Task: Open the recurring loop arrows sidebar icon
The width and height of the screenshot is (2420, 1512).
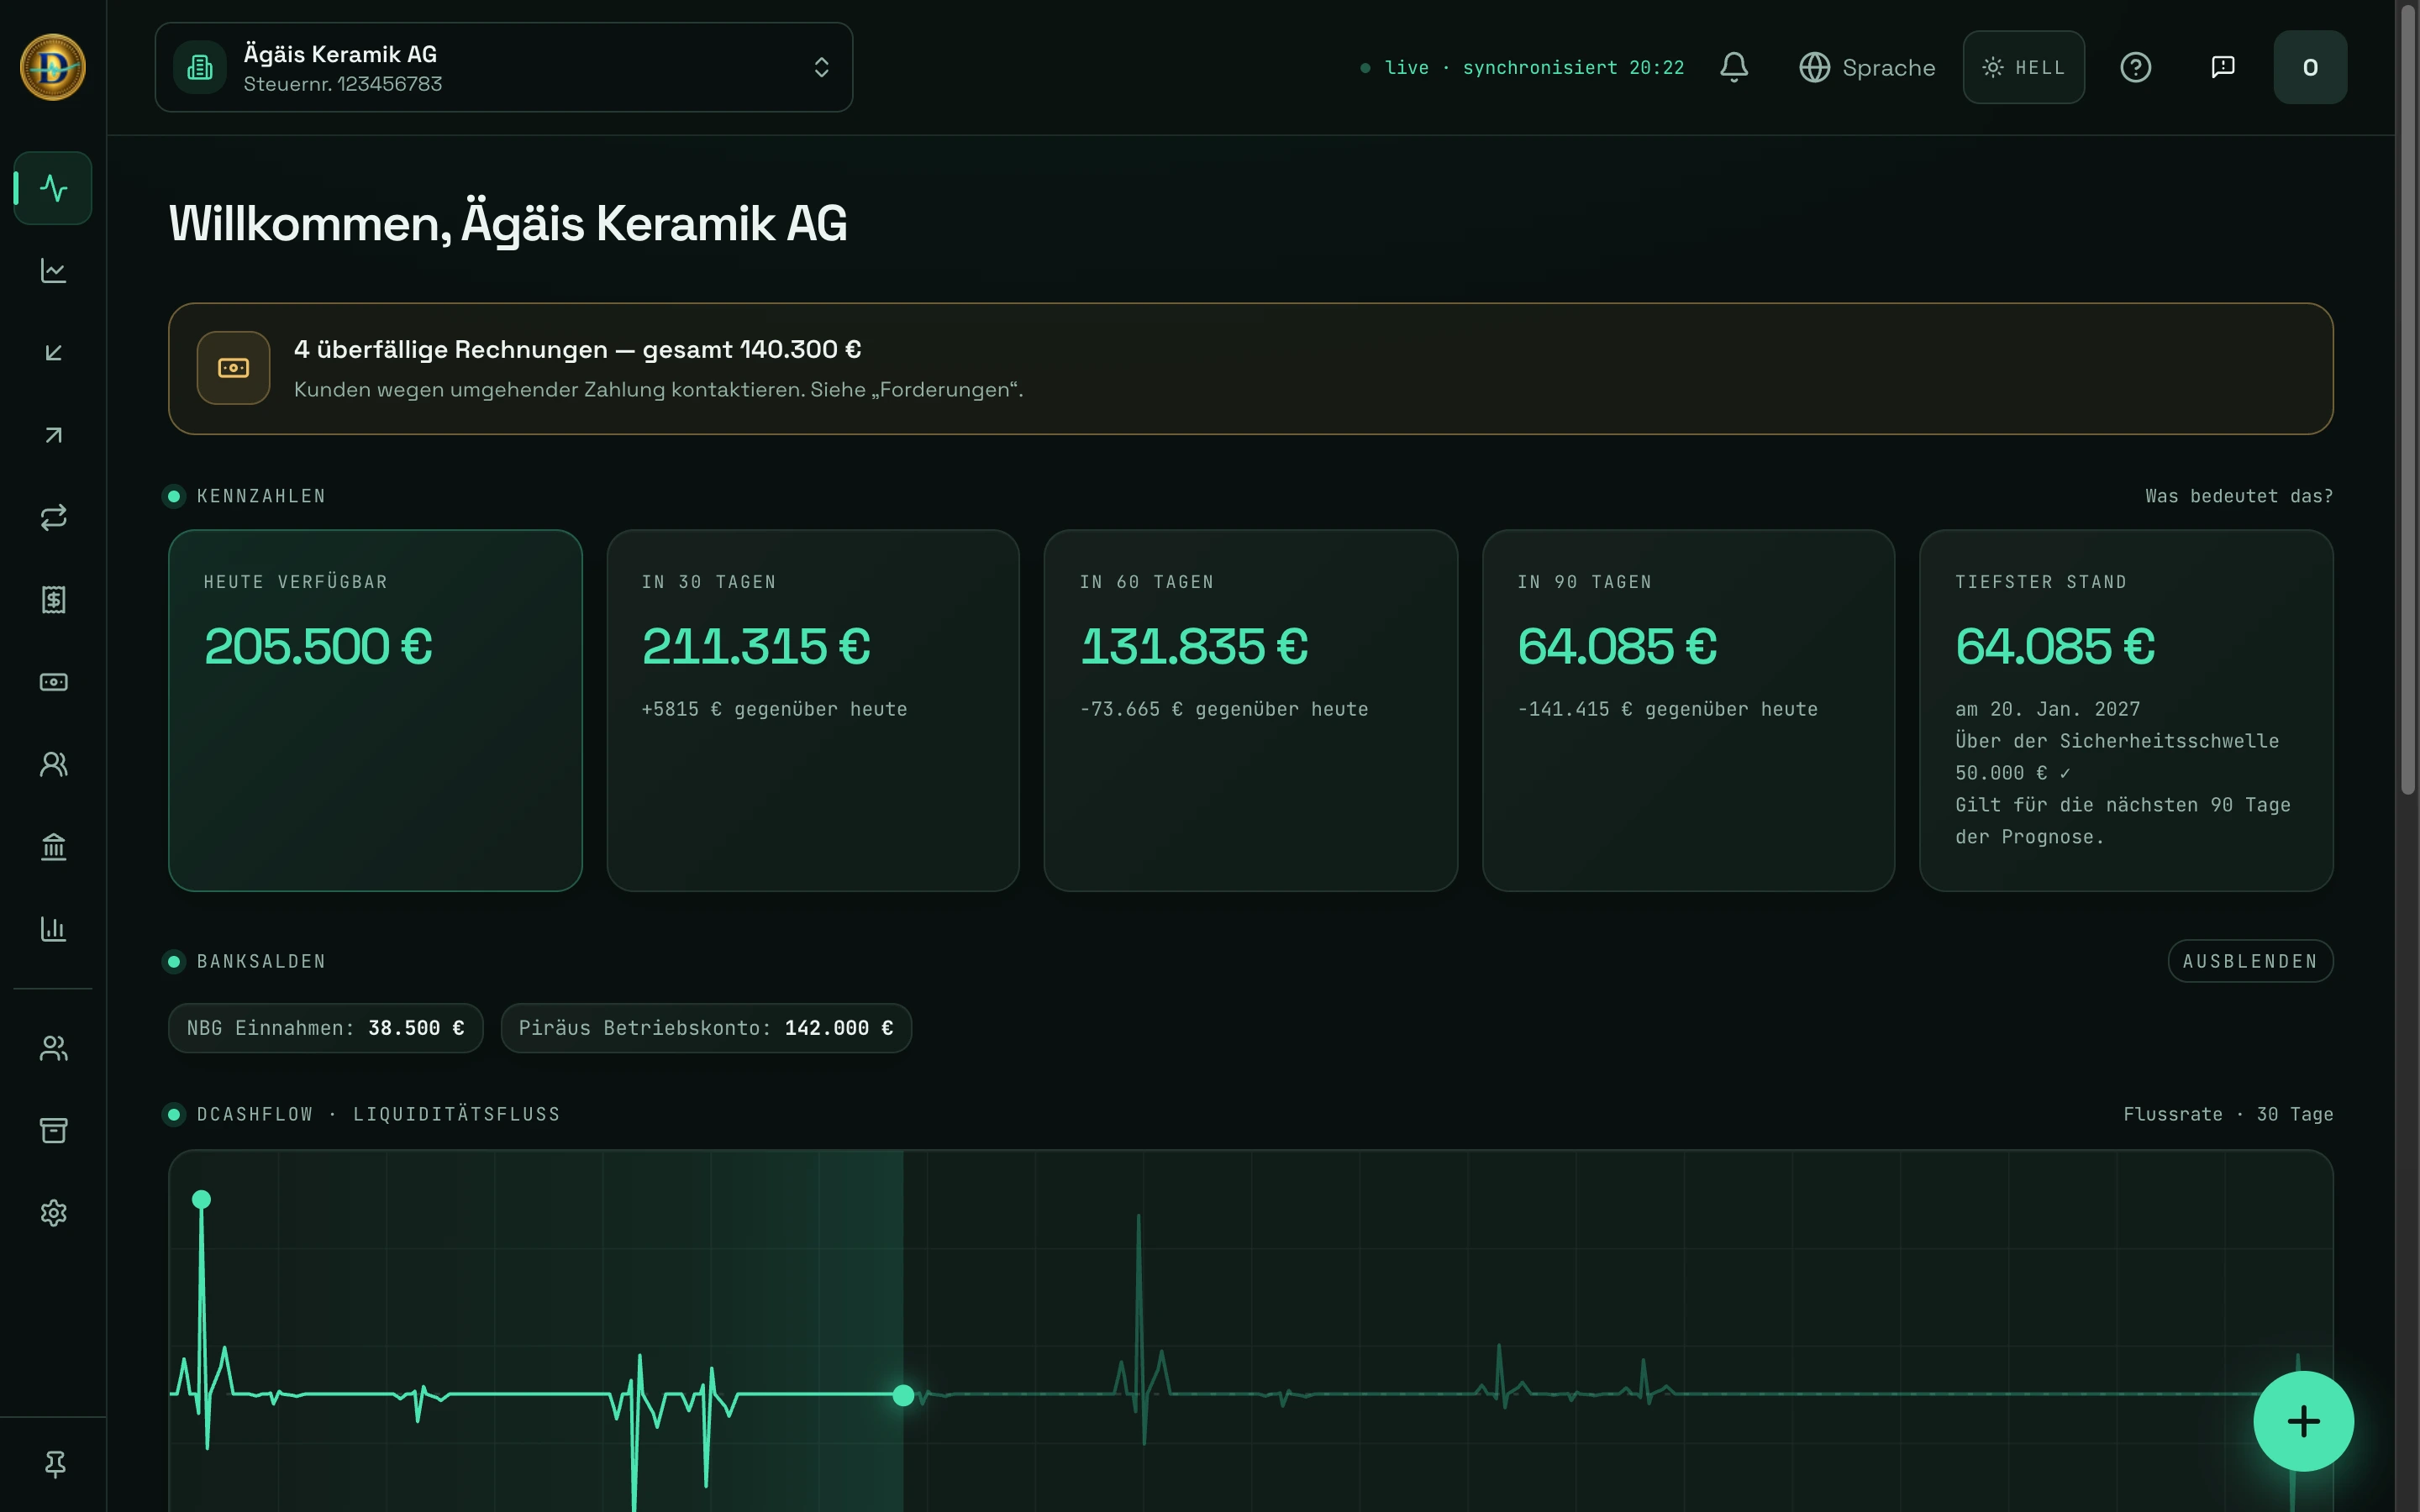Action: [x=53, y=518]
